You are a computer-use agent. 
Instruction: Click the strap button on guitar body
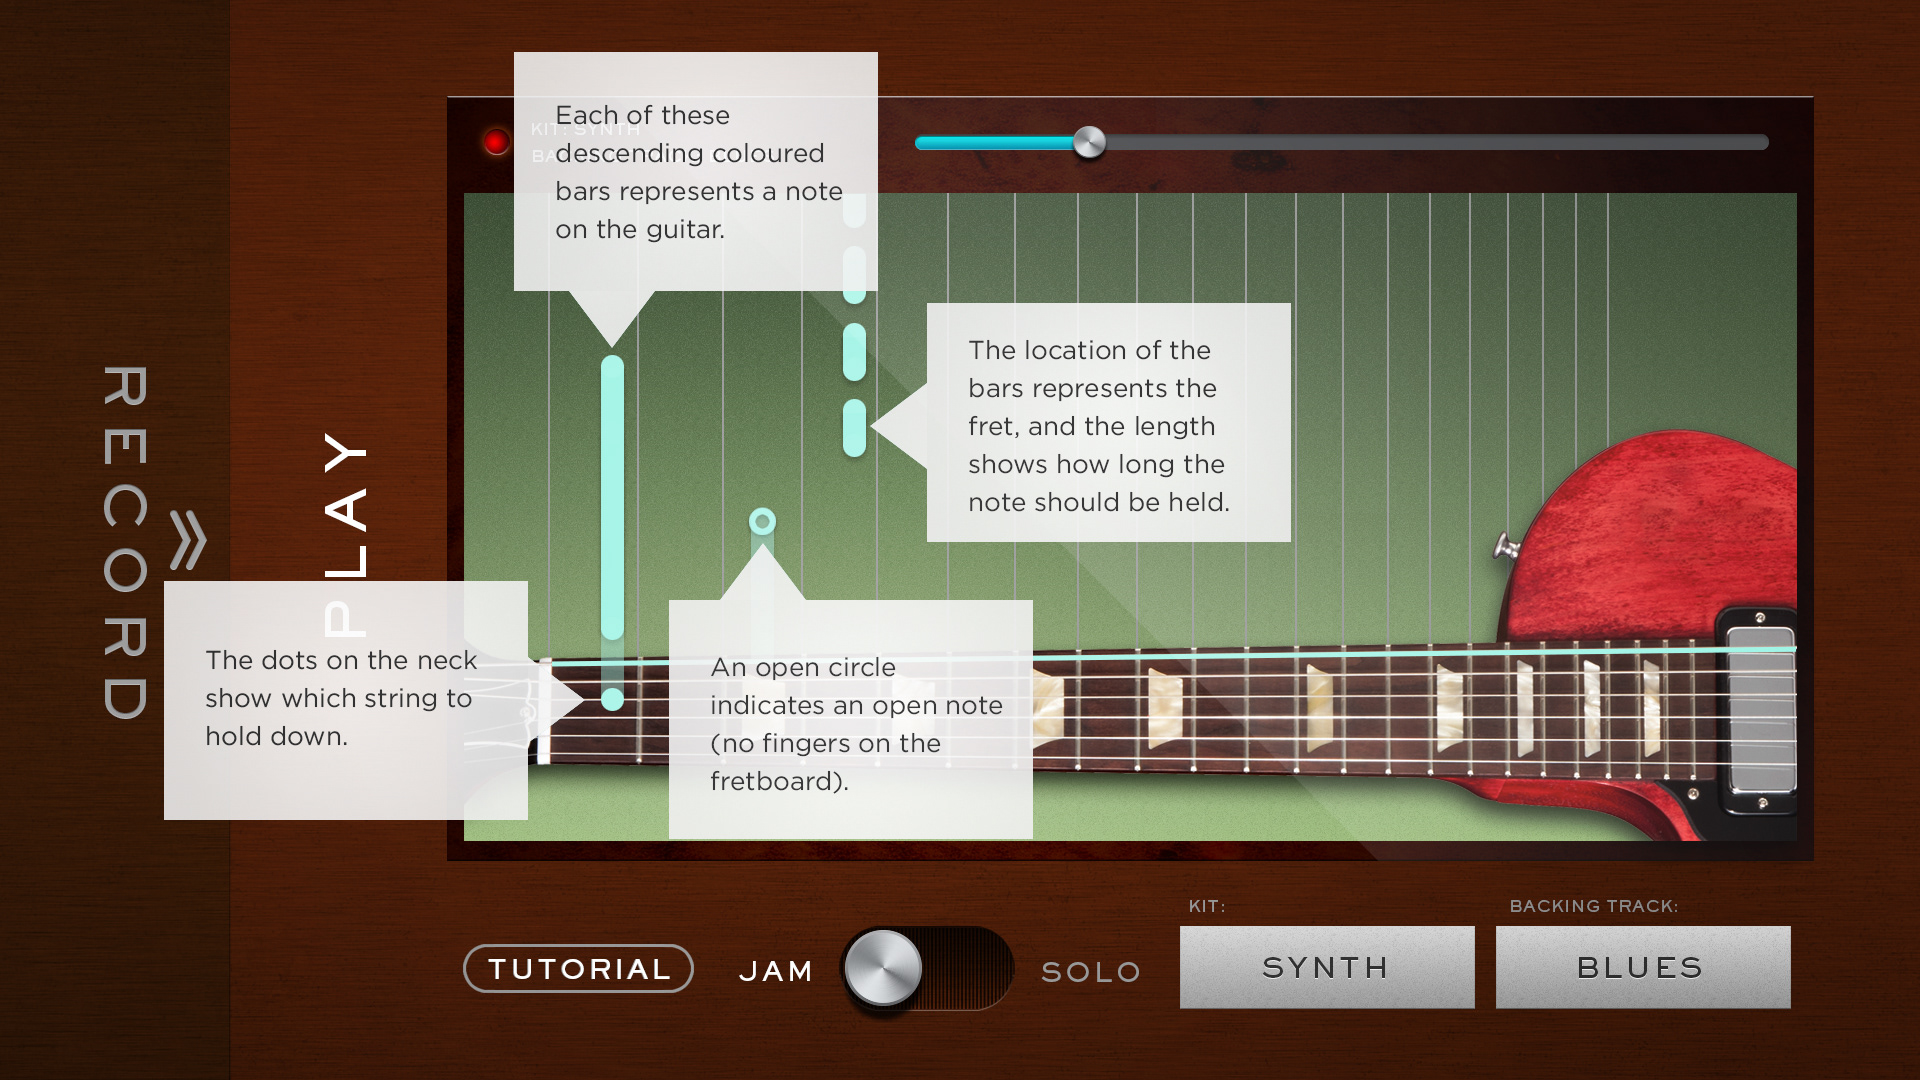pyautogui.click(x=1506, y=546)
